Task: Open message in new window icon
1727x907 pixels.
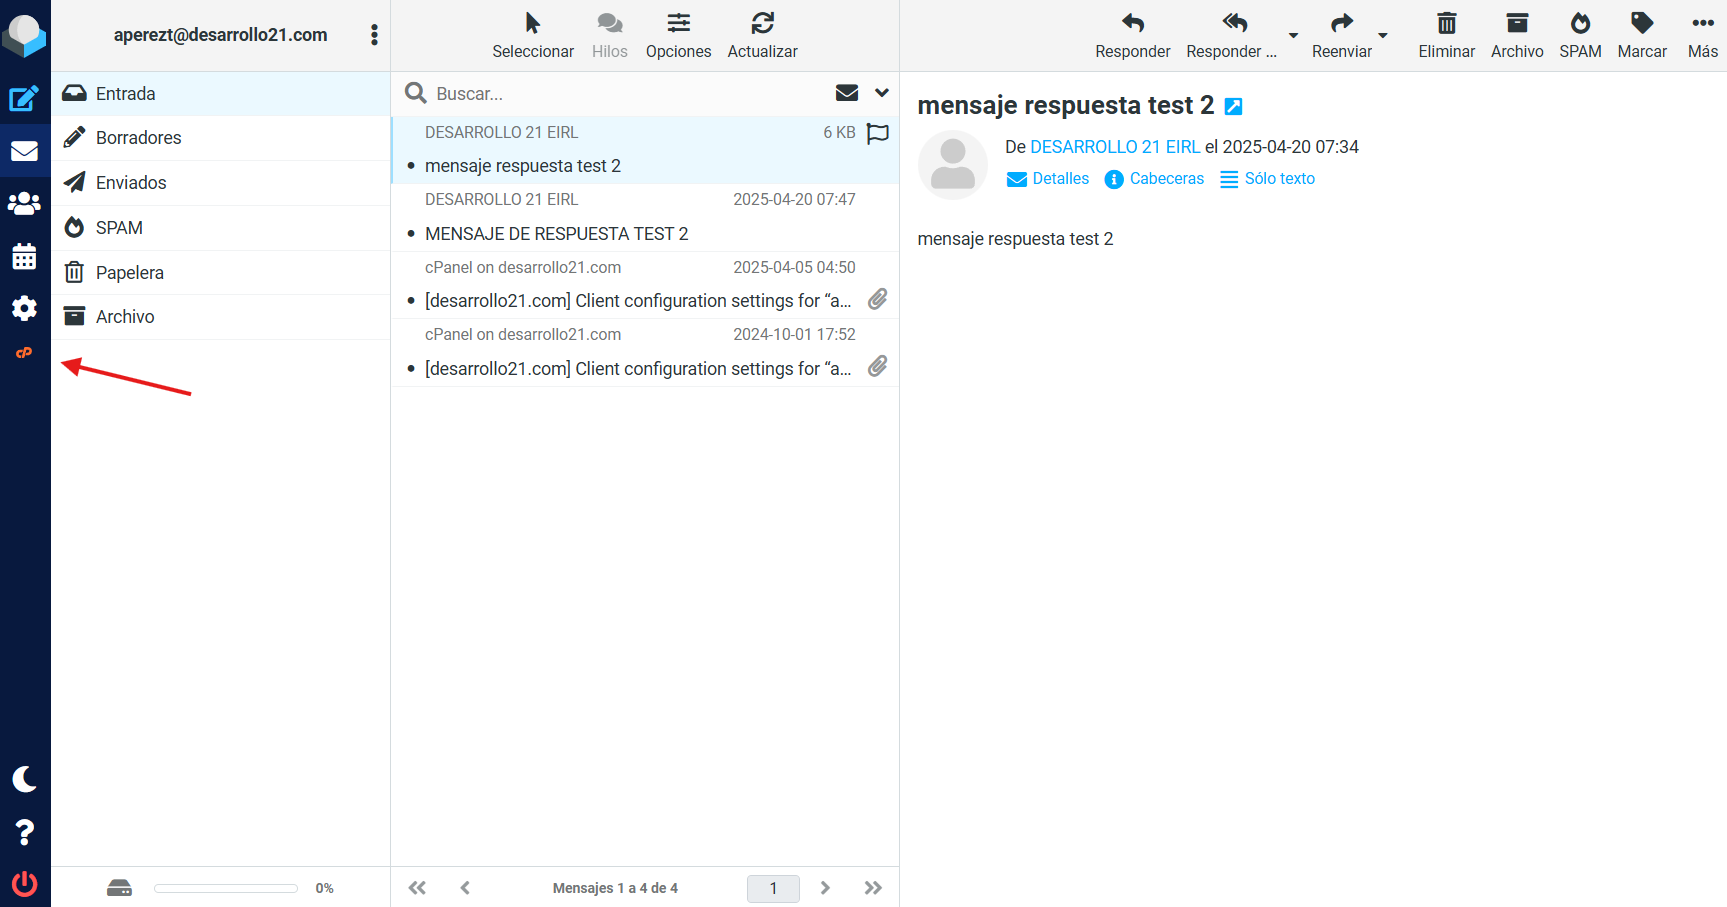Action: point(1234,106)
